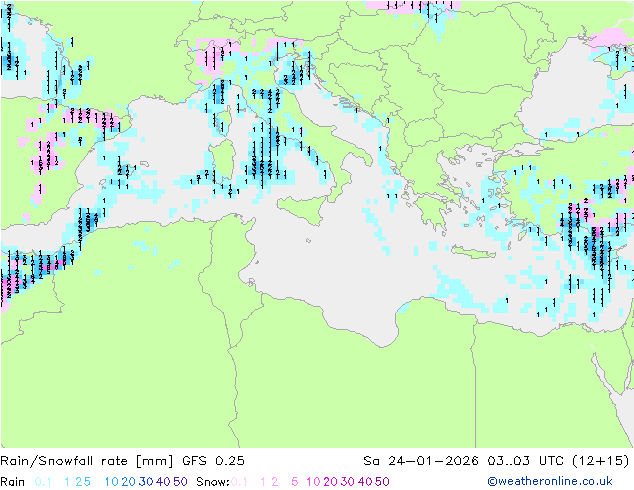The image size is (634, 490).
Task: Click the Rain legend value 50
Action: [x=180, y=482]
